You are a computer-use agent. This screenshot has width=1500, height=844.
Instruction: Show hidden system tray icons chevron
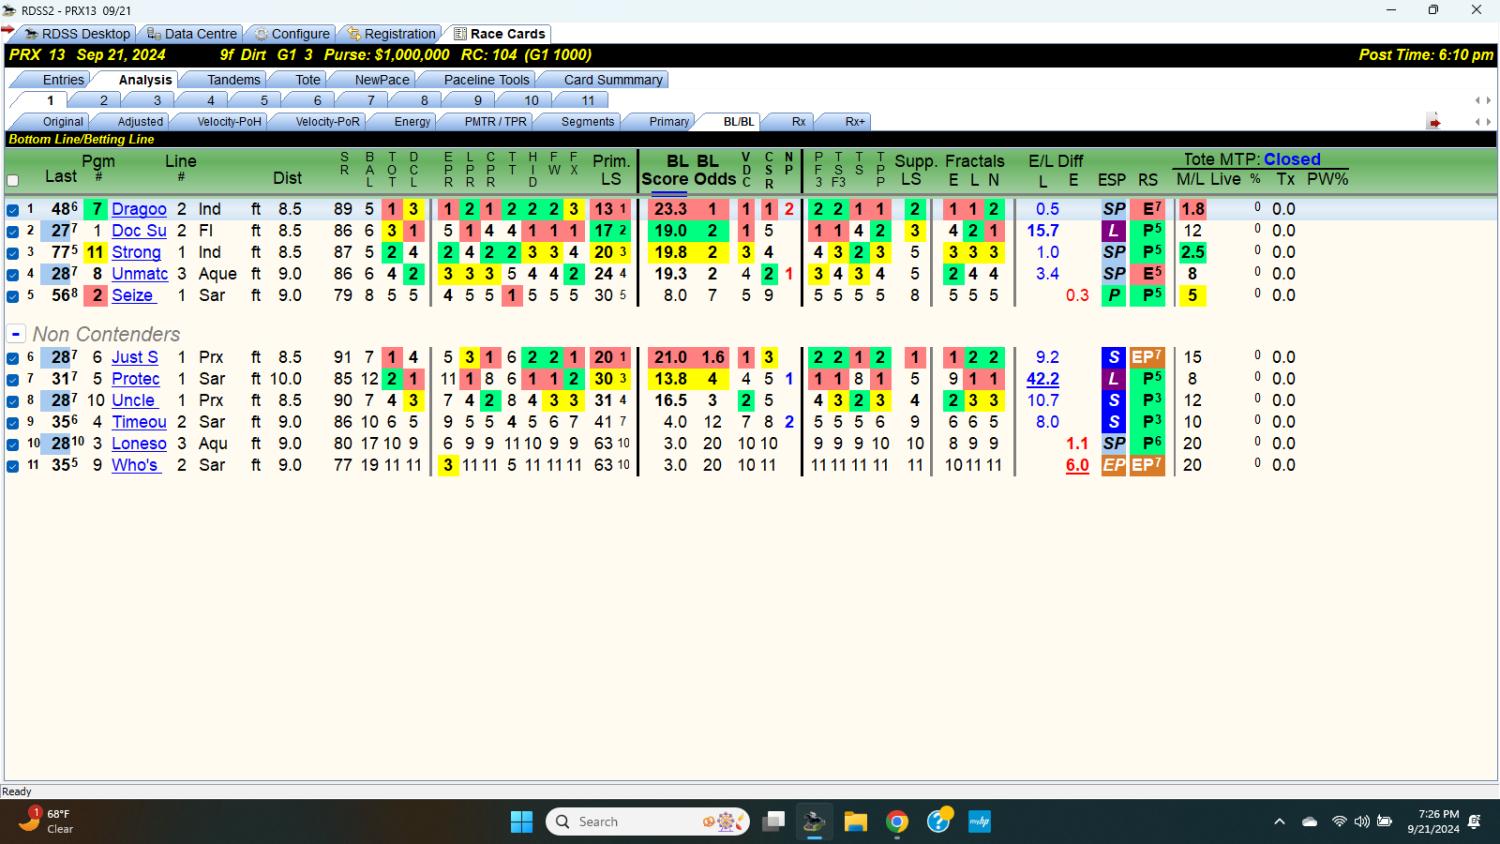1279,822
